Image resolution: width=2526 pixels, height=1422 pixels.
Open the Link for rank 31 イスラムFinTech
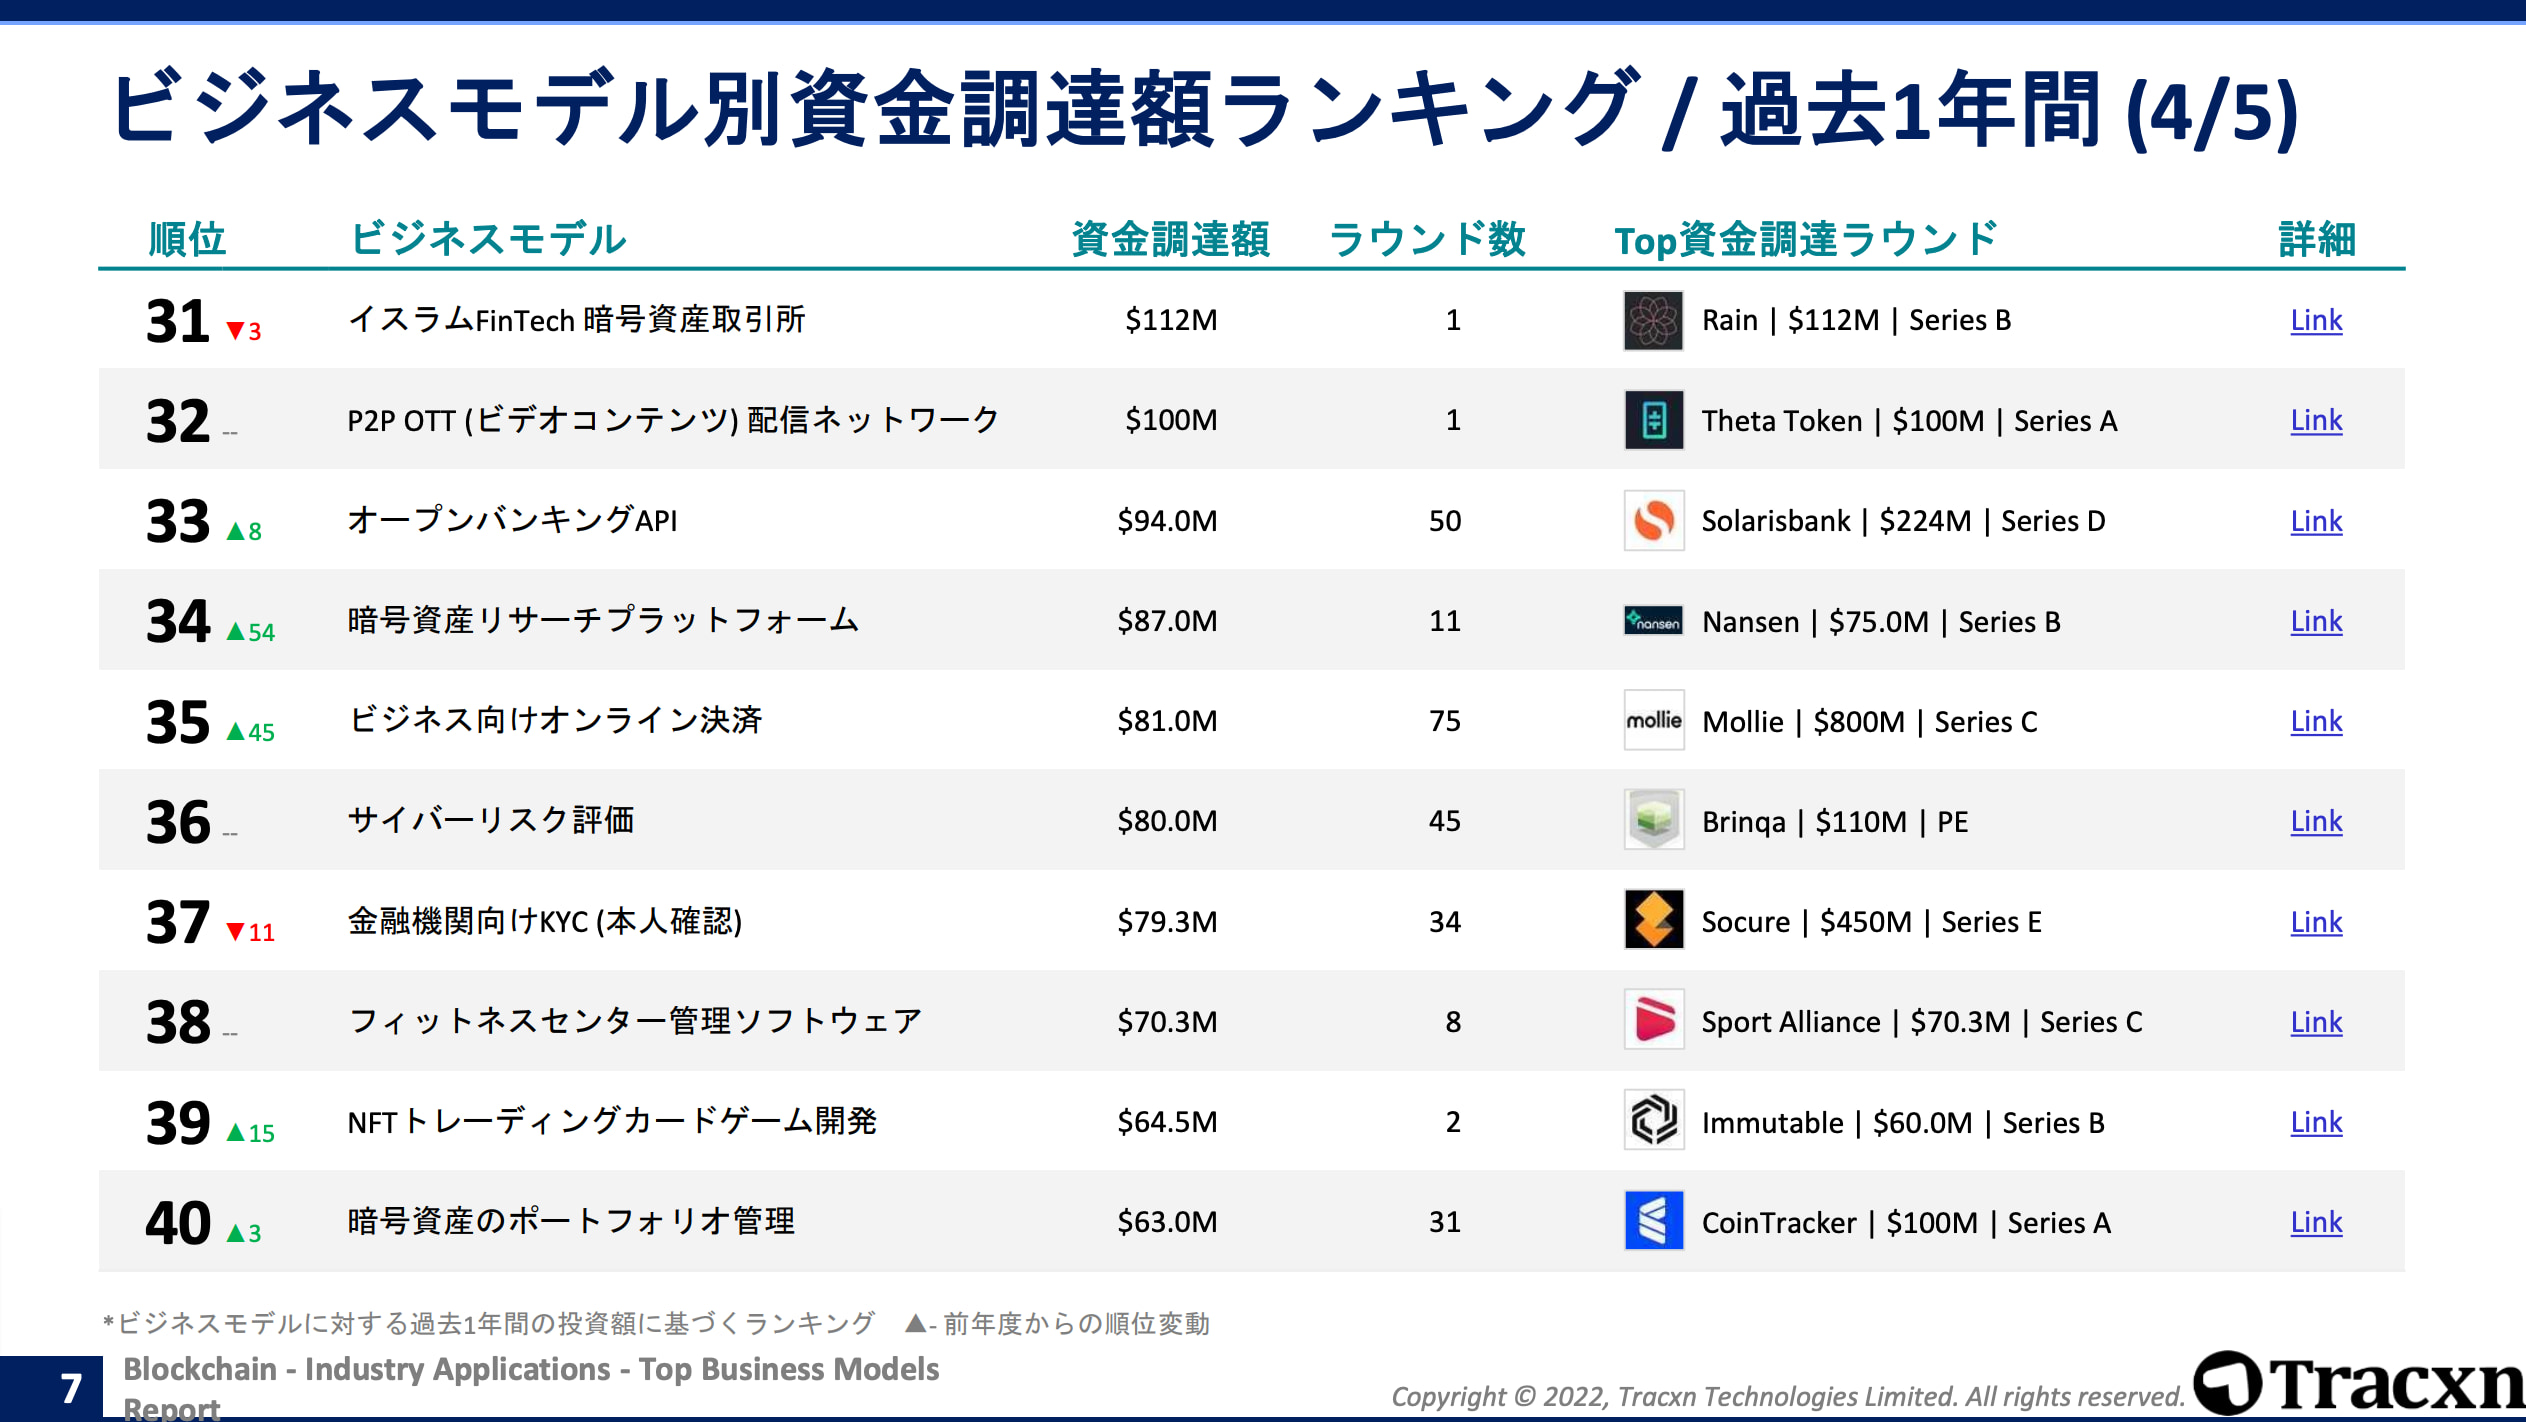pos(2316,320)
